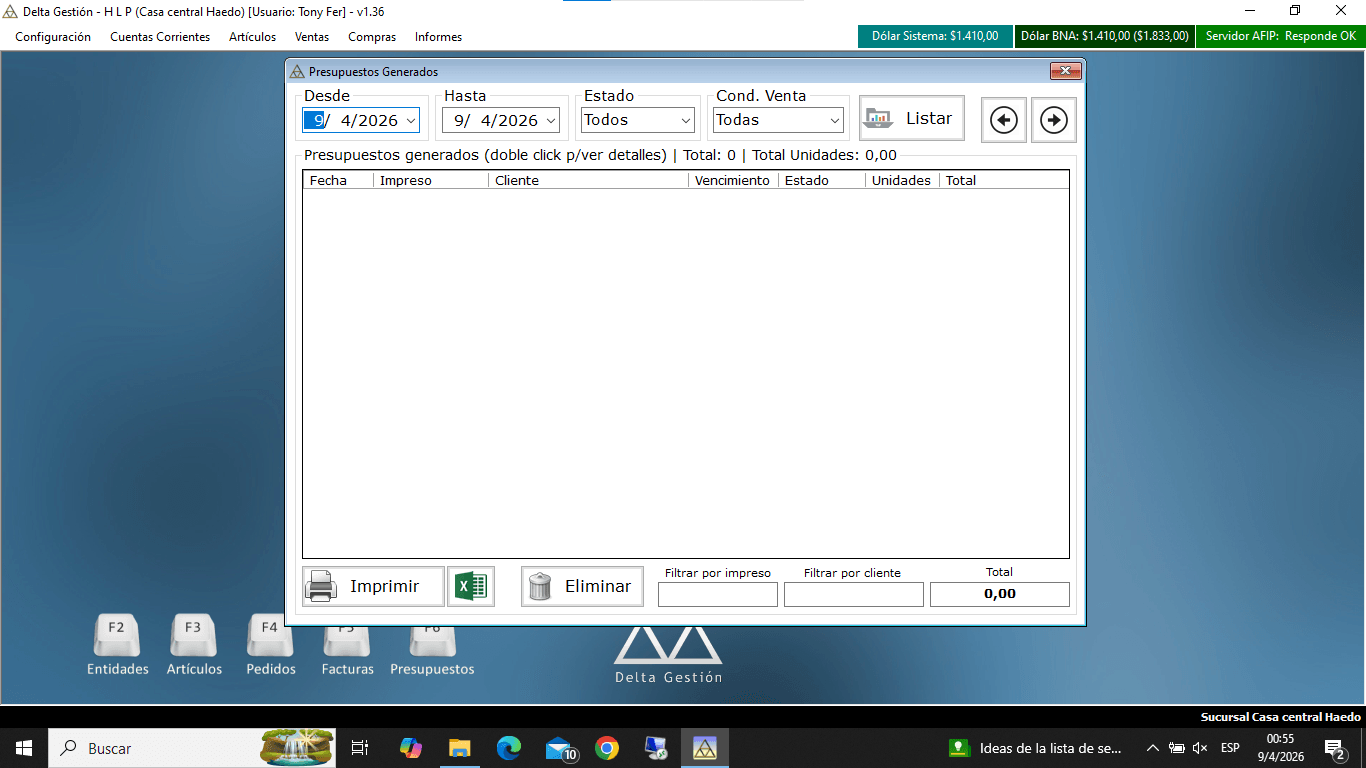Expand Desde date picker dropdown
Viewport: 1366px width, 768px height.
point(410,121)
